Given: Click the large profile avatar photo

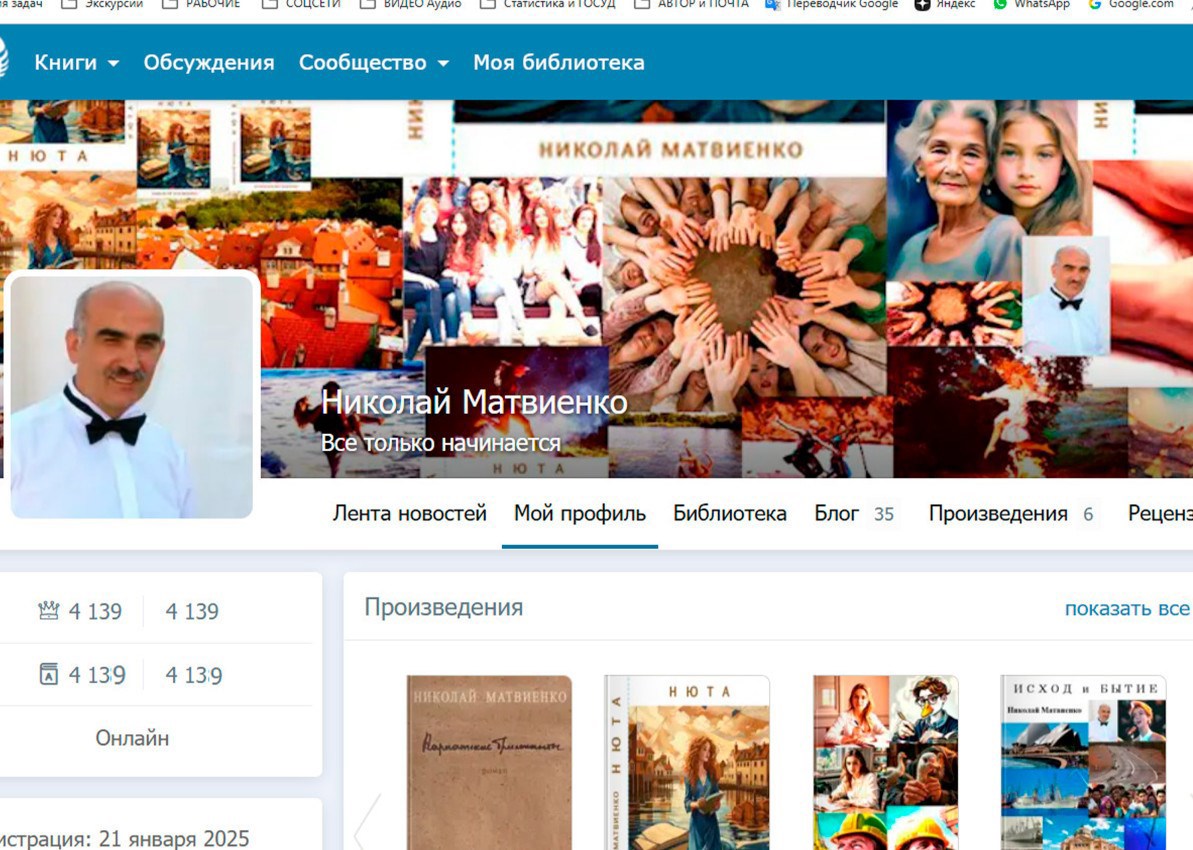Looking at the screenshot, I should pos(132,396).
